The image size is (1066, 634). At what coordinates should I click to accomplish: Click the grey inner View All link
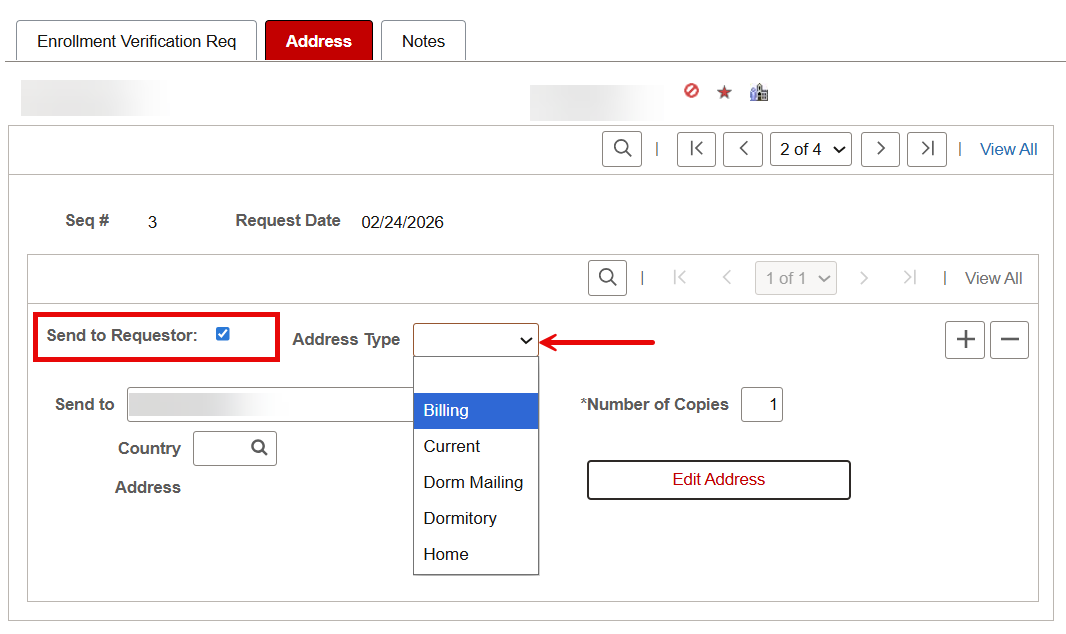click(993, 279)
